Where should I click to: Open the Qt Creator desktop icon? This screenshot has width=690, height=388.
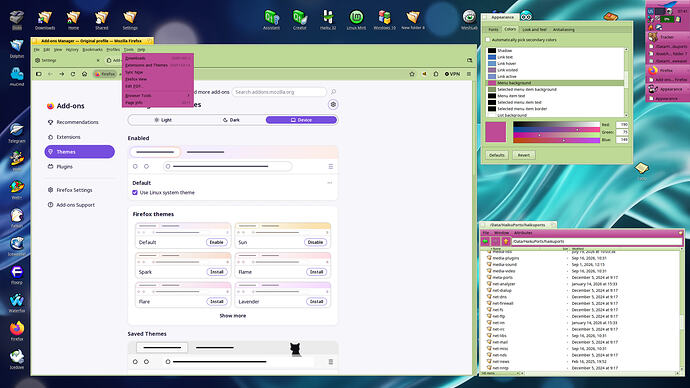coord(300,20)
